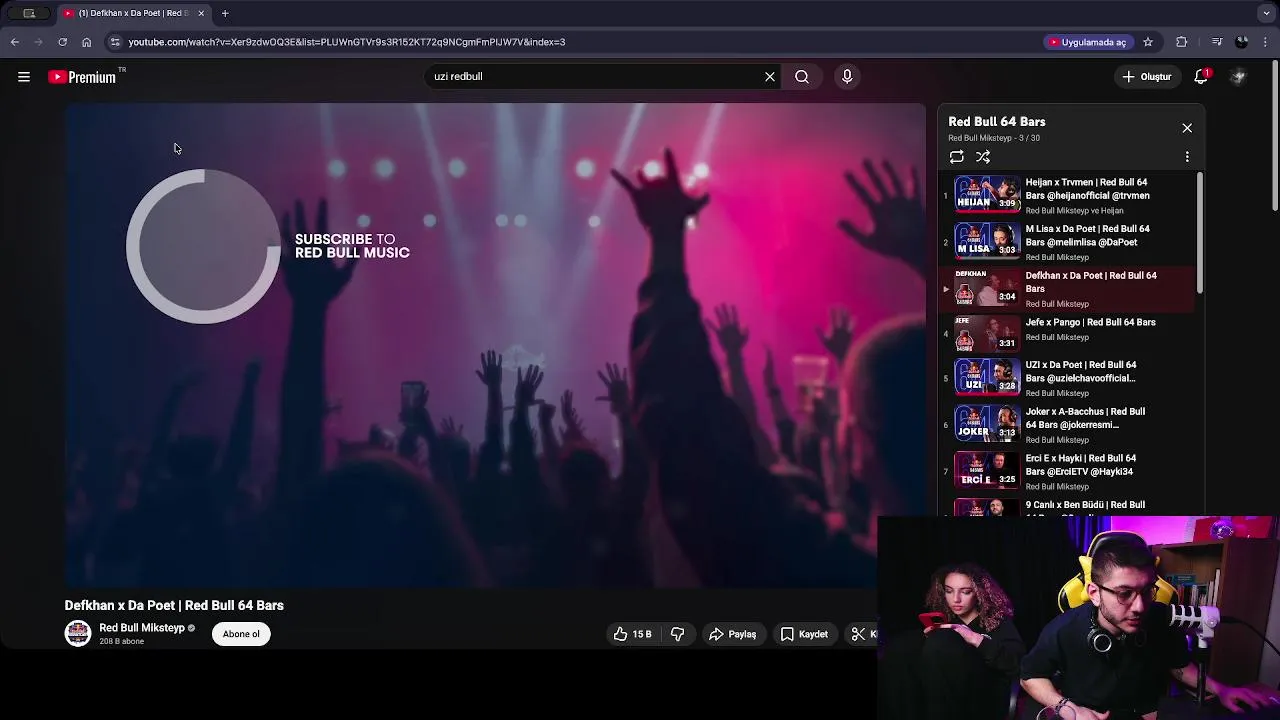Viewport: 1280px width, 720px height.
Task: Open Red Bull Miksteyp channel name
Action: pyautogui.click(x=142, y=628)
